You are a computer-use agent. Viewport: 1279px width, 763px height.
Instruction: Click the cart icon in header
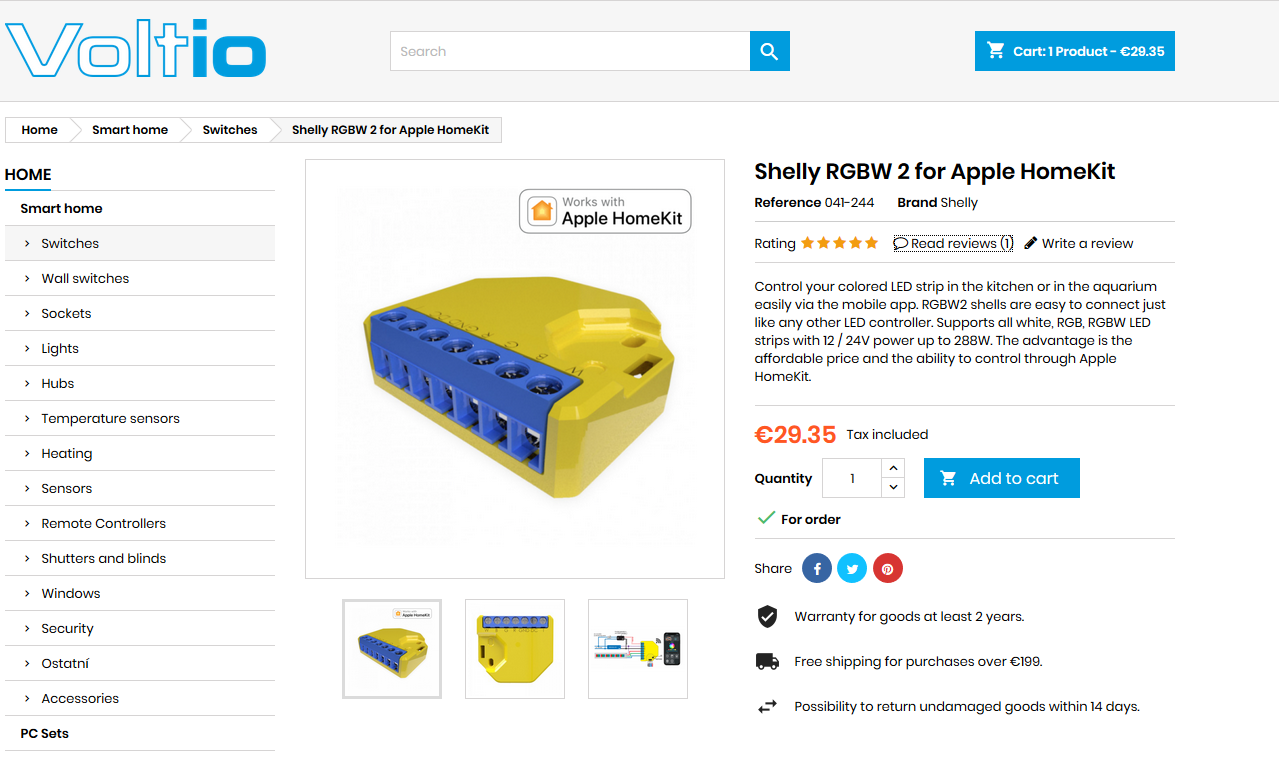pos(996,51)
